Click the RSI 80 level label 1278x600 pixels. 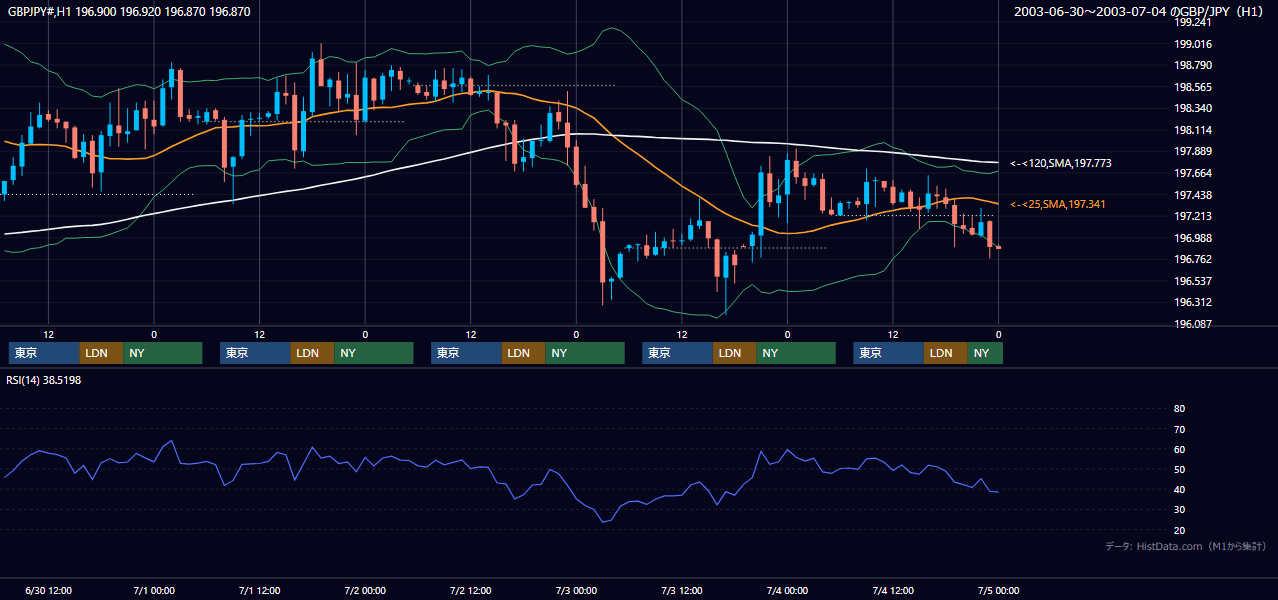coord(1179,409)
